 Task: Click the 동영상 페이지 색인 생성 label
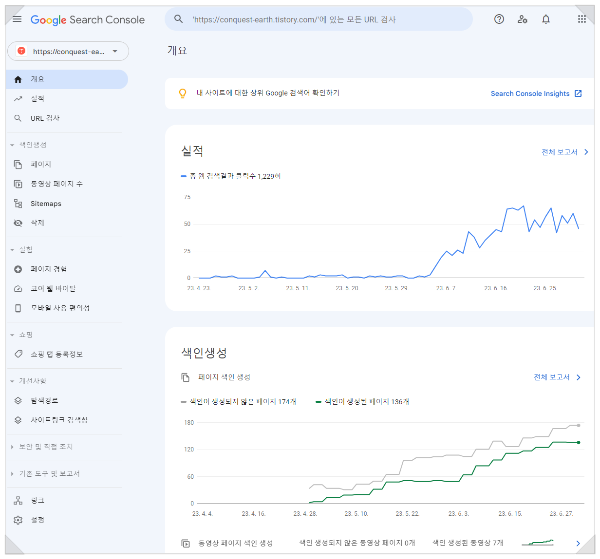tap(235, 543)
